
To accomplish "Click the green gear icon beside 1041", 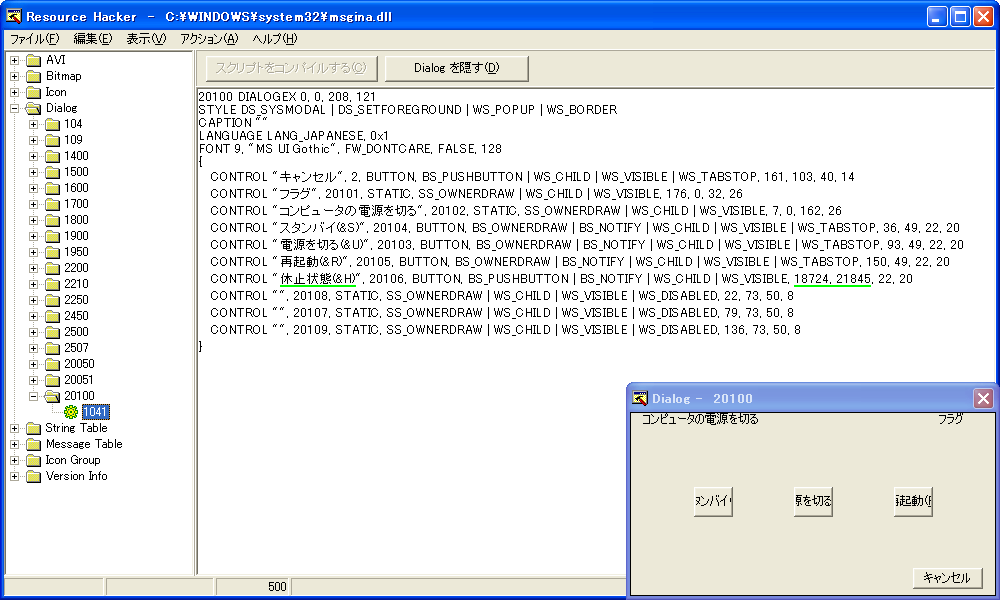I will click(x=71, y=412).
